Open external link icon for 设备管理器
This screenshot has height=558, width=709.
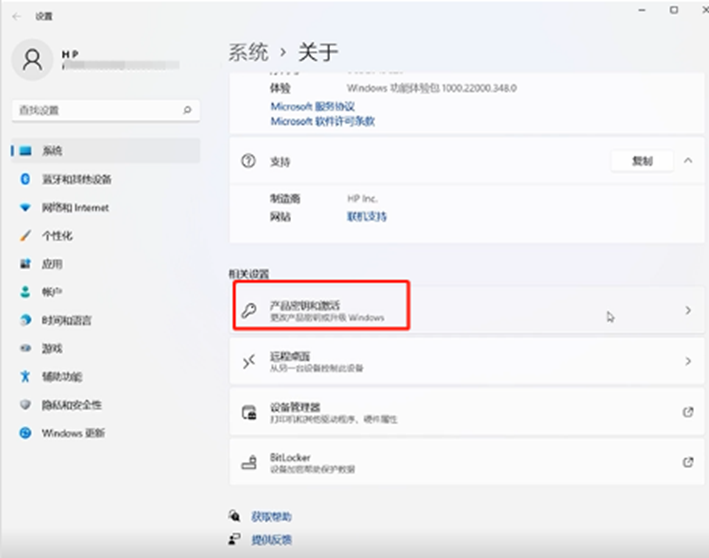click(687, 412)
